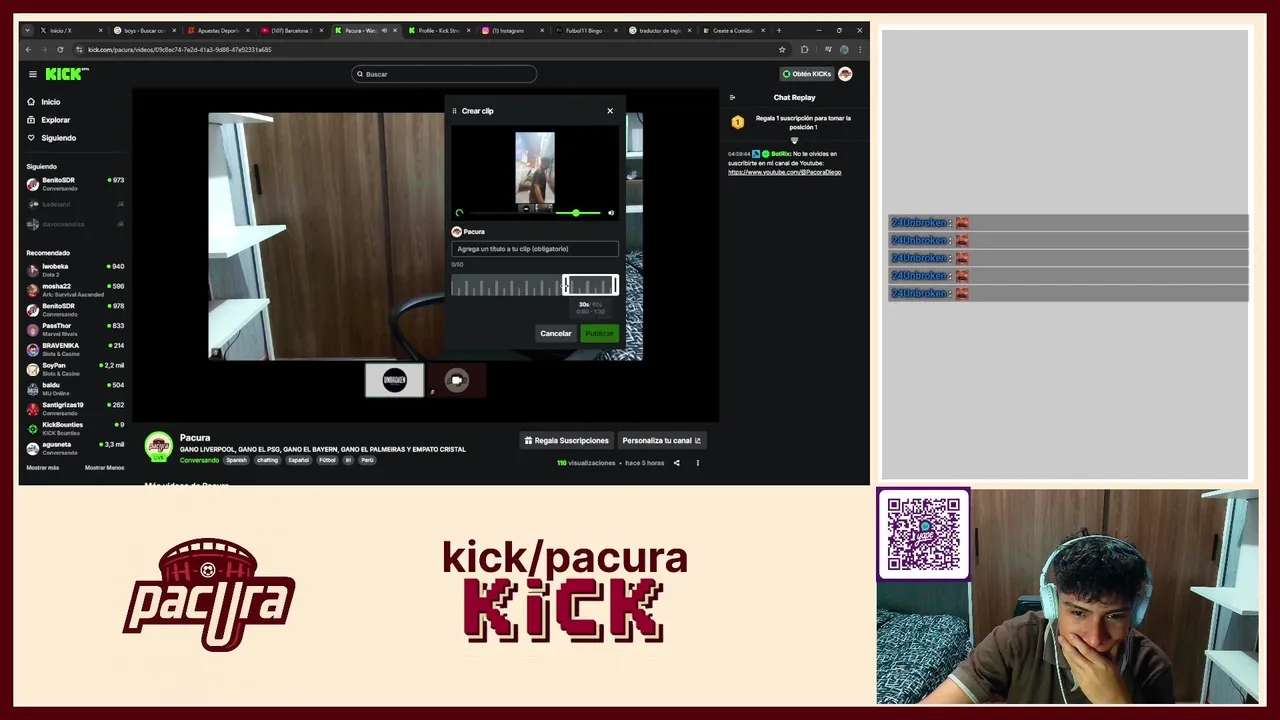Open BenitoSDR in the Siguiendo list

(75, 184)
